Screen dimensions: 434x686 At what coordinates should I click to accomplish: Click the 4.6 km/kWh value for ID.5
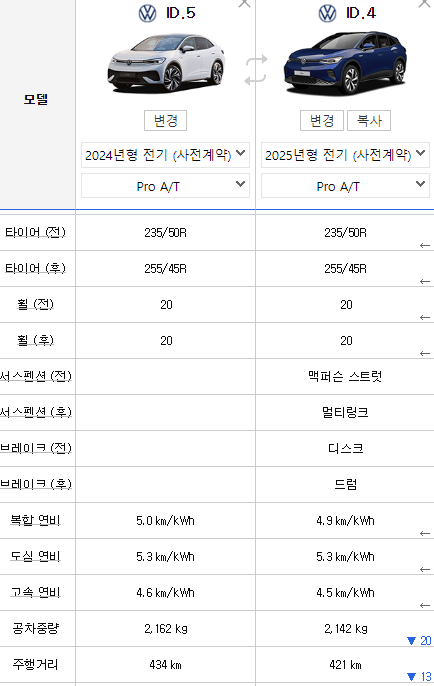(165, 592)
